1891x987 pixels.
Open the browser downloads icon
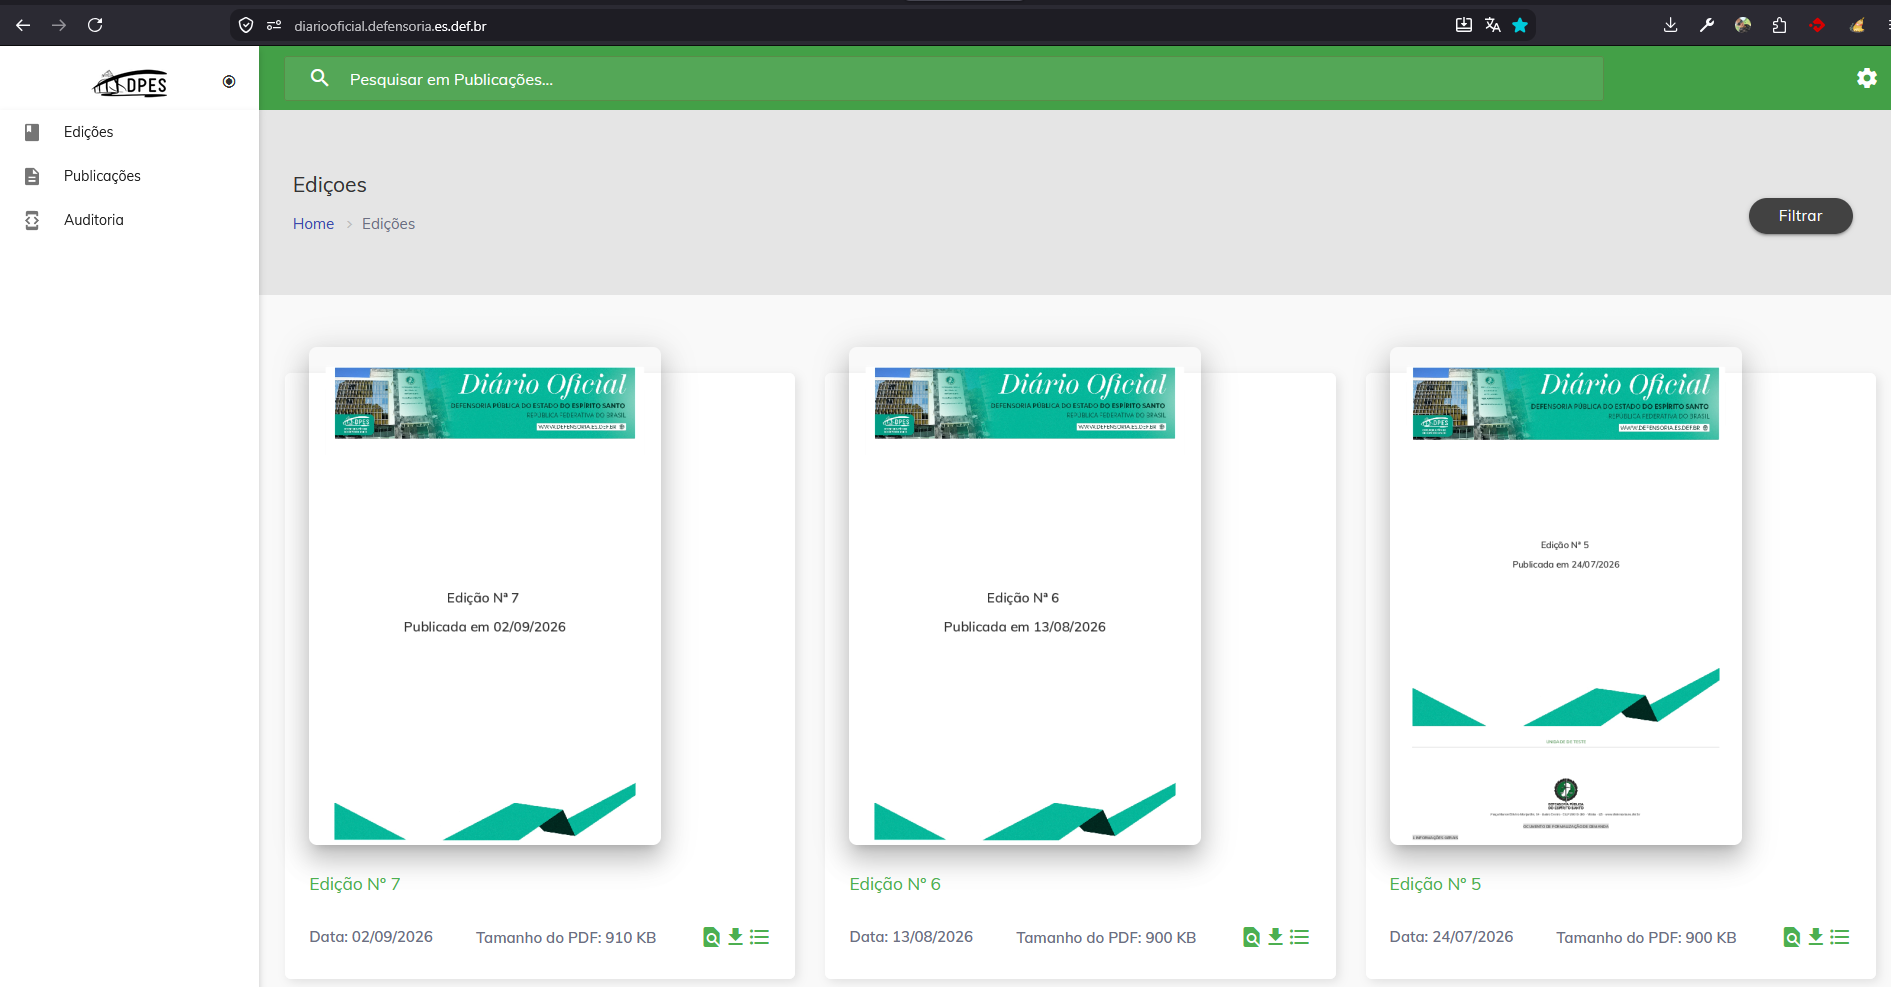tap(1670, 25)
